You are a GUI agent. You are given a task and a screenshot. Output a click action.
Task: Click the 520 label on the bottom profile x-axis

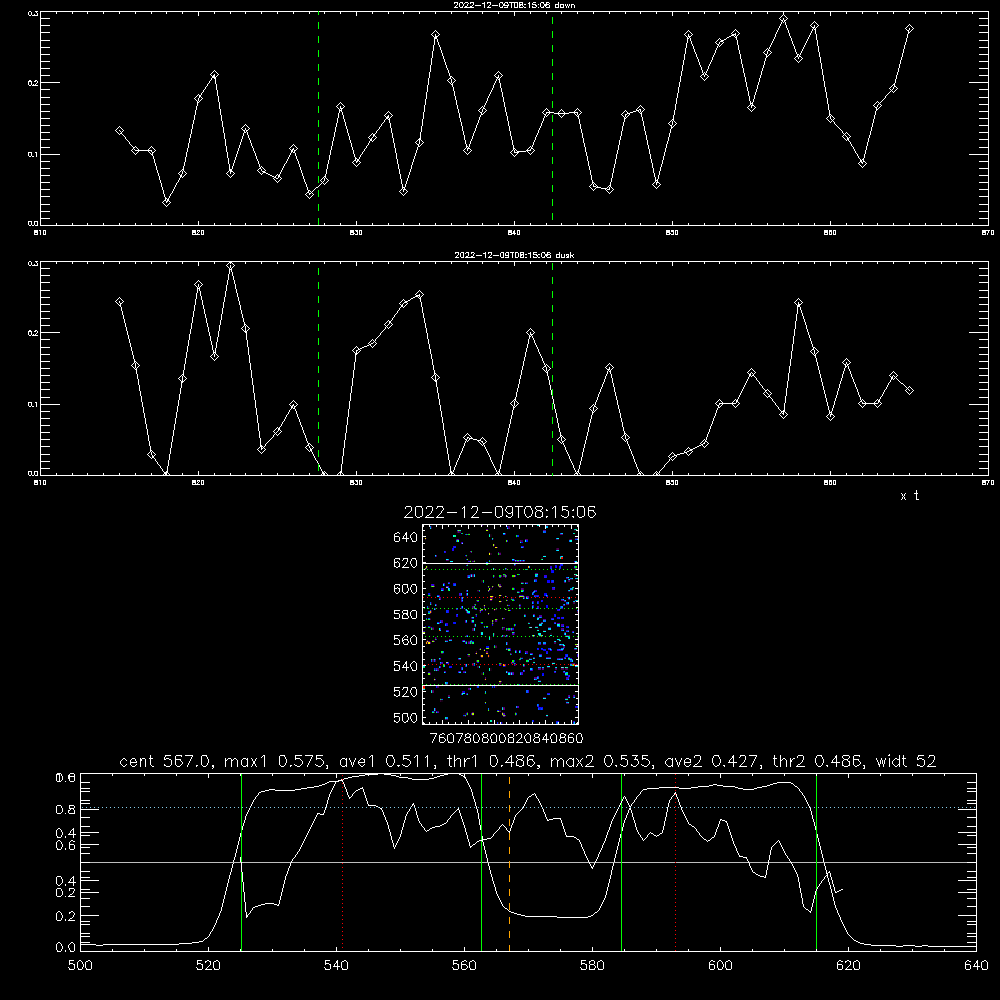click(208, 966)
